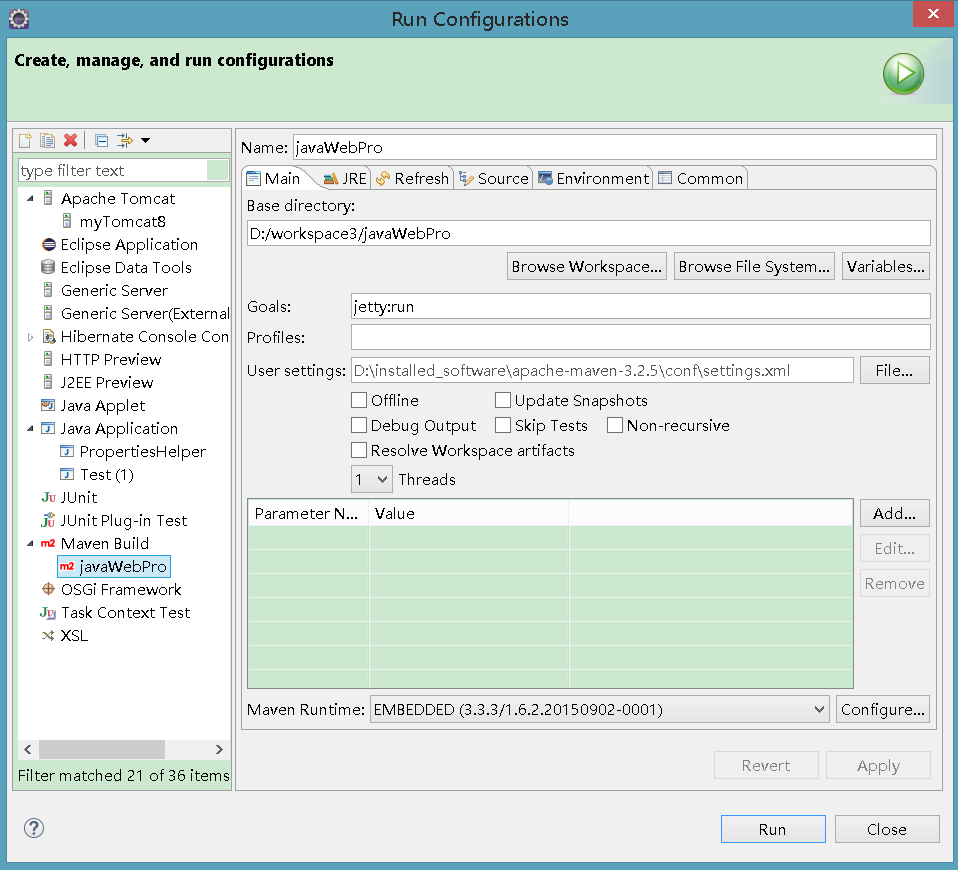Open the Threads count dropdown
The height and width of the screenshot is (870, 958).
371,480
